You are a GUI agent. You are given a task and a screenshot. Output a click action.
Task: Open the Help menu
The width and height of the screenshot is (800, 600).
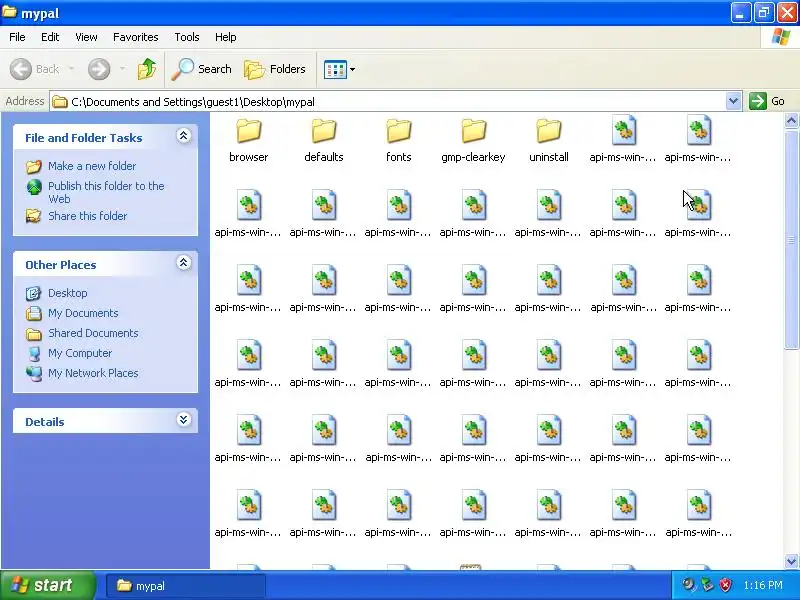tap(226, 37)
